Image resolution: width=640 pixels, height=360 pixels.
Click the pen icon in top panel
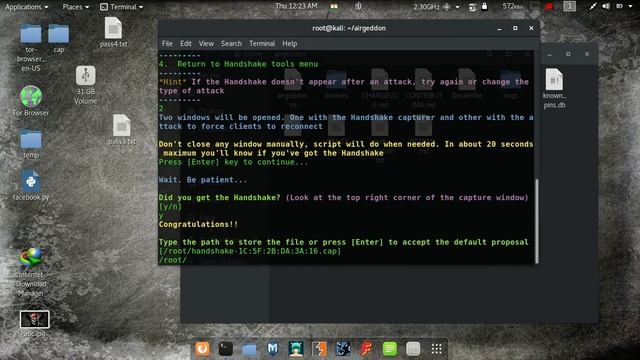pyautogui.click(x=592, y=7)
